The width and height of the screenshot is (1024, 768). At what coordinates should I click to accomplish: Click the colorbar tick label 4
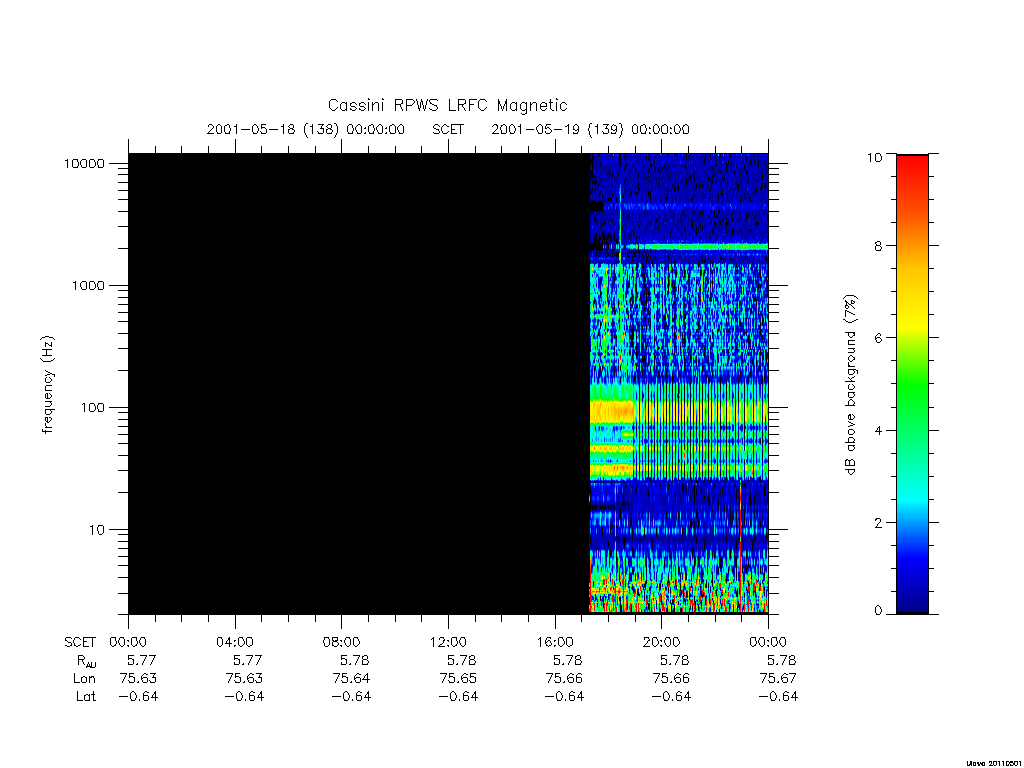pyautogui.click(x=878, y=431)
